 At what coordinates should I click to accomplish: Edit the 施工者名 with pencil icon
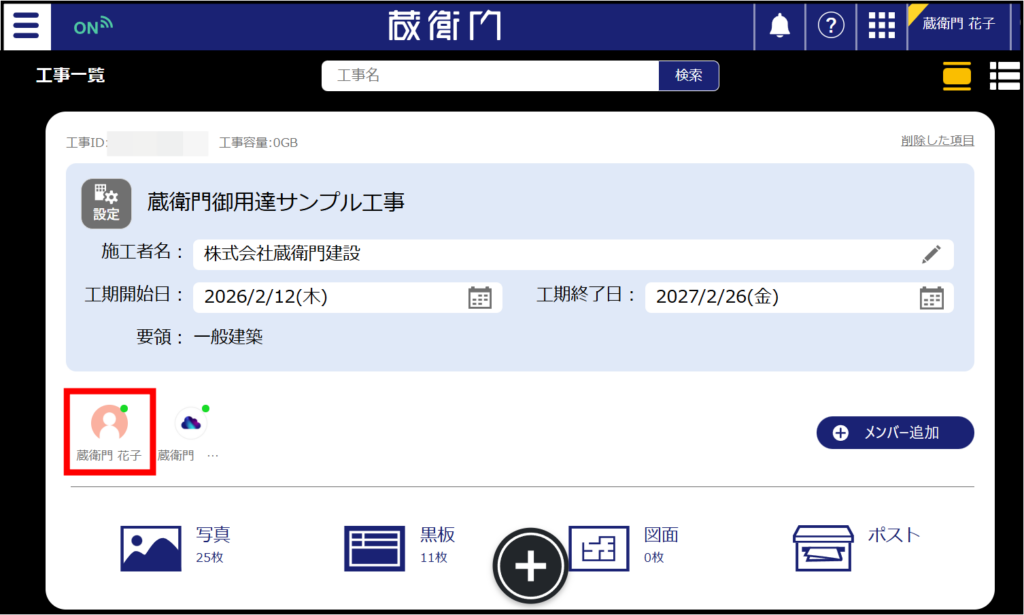(931, 254)
